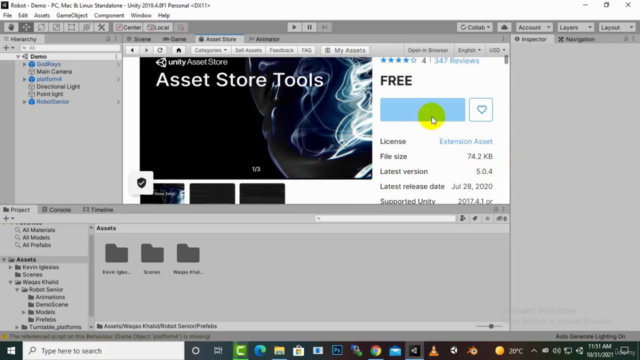Screen dimensions: 640x360
Task: Pause the game playback
Action: 309,27
